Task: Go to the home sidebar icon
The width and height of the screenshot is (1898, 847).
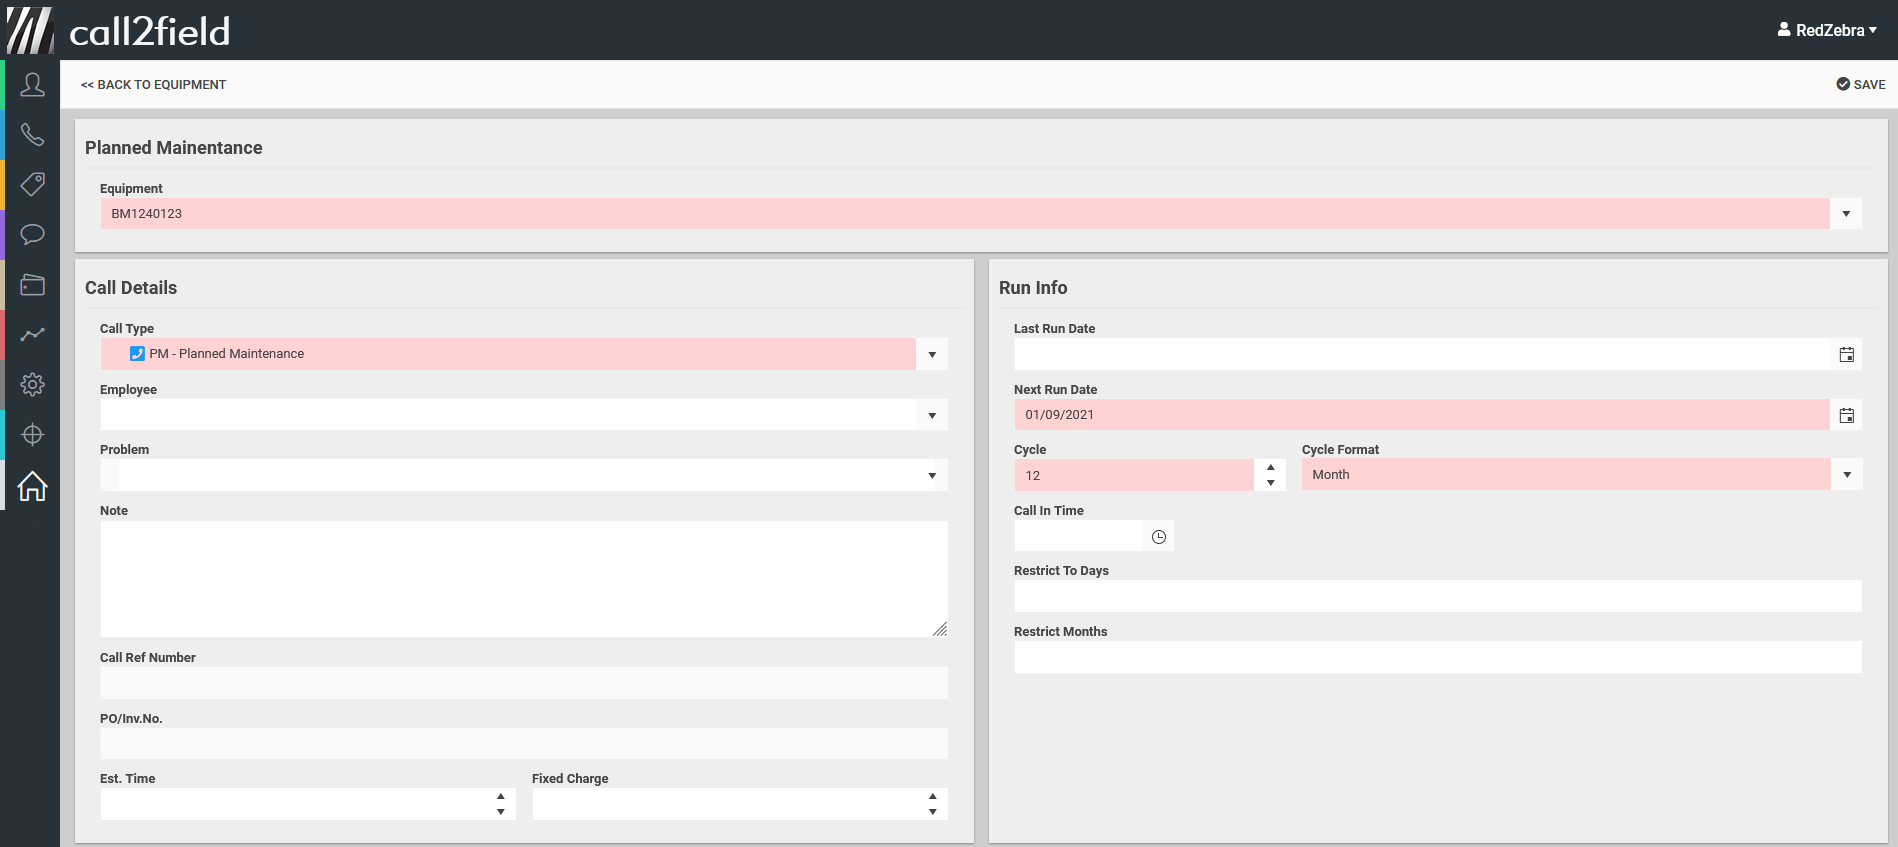Action: [32, 486]
